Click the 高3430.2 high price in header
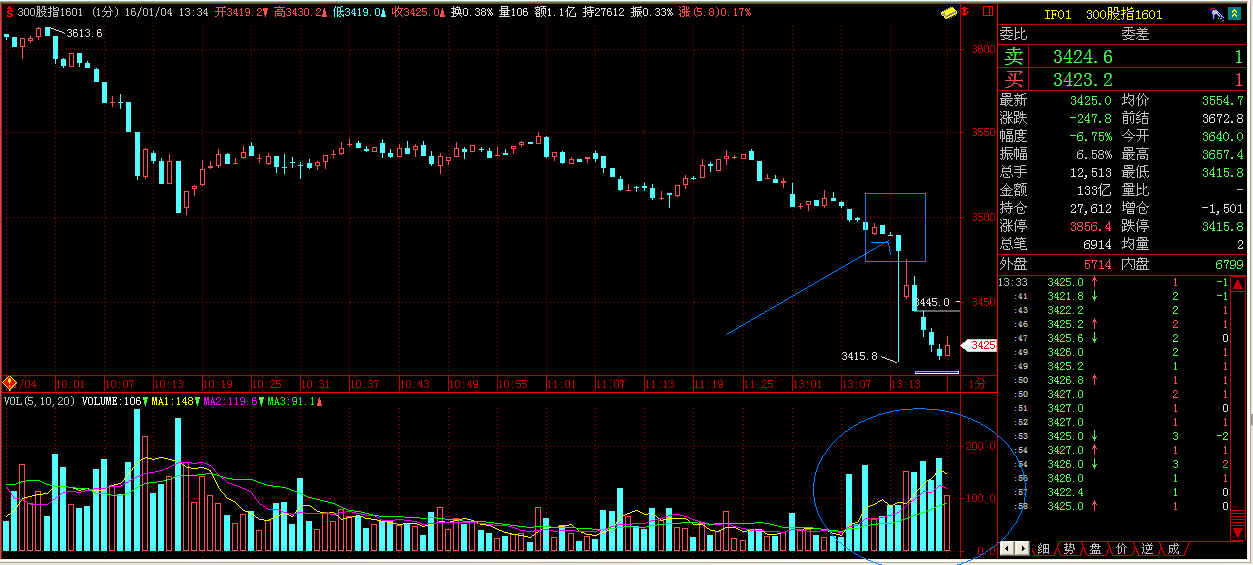Viewport: 1253px width, 565px height. [x=298, y=13]
